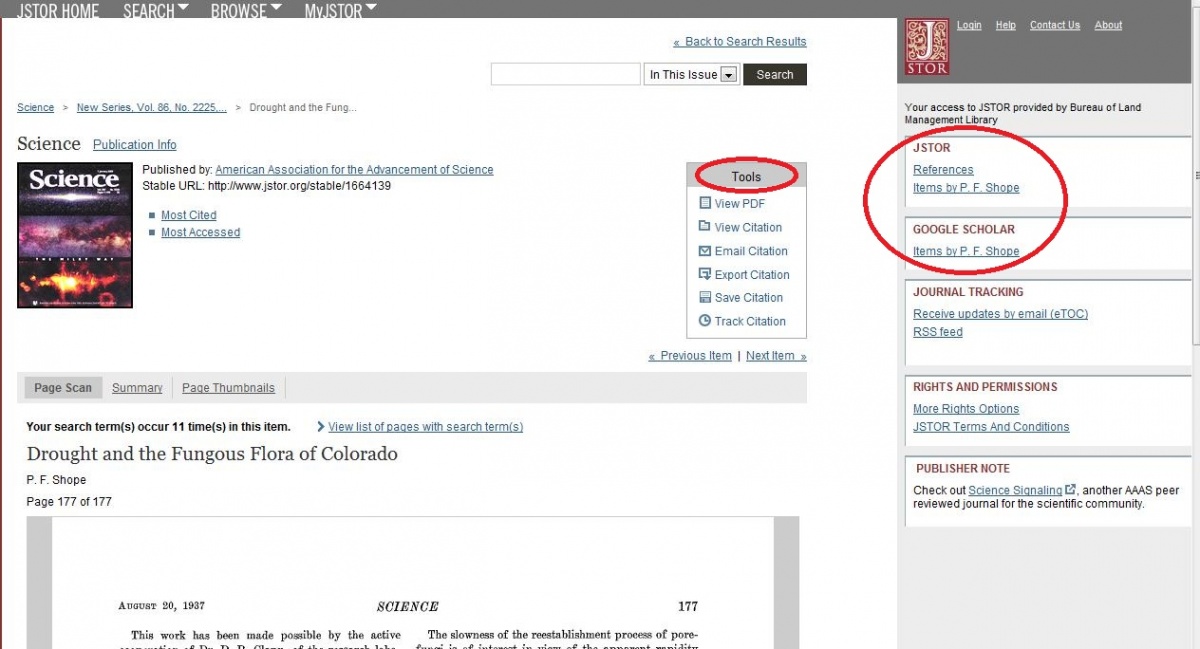Click the Science journal cover thumbnail
Viewport: 1200px width, 649px height.
coord(74,234)
